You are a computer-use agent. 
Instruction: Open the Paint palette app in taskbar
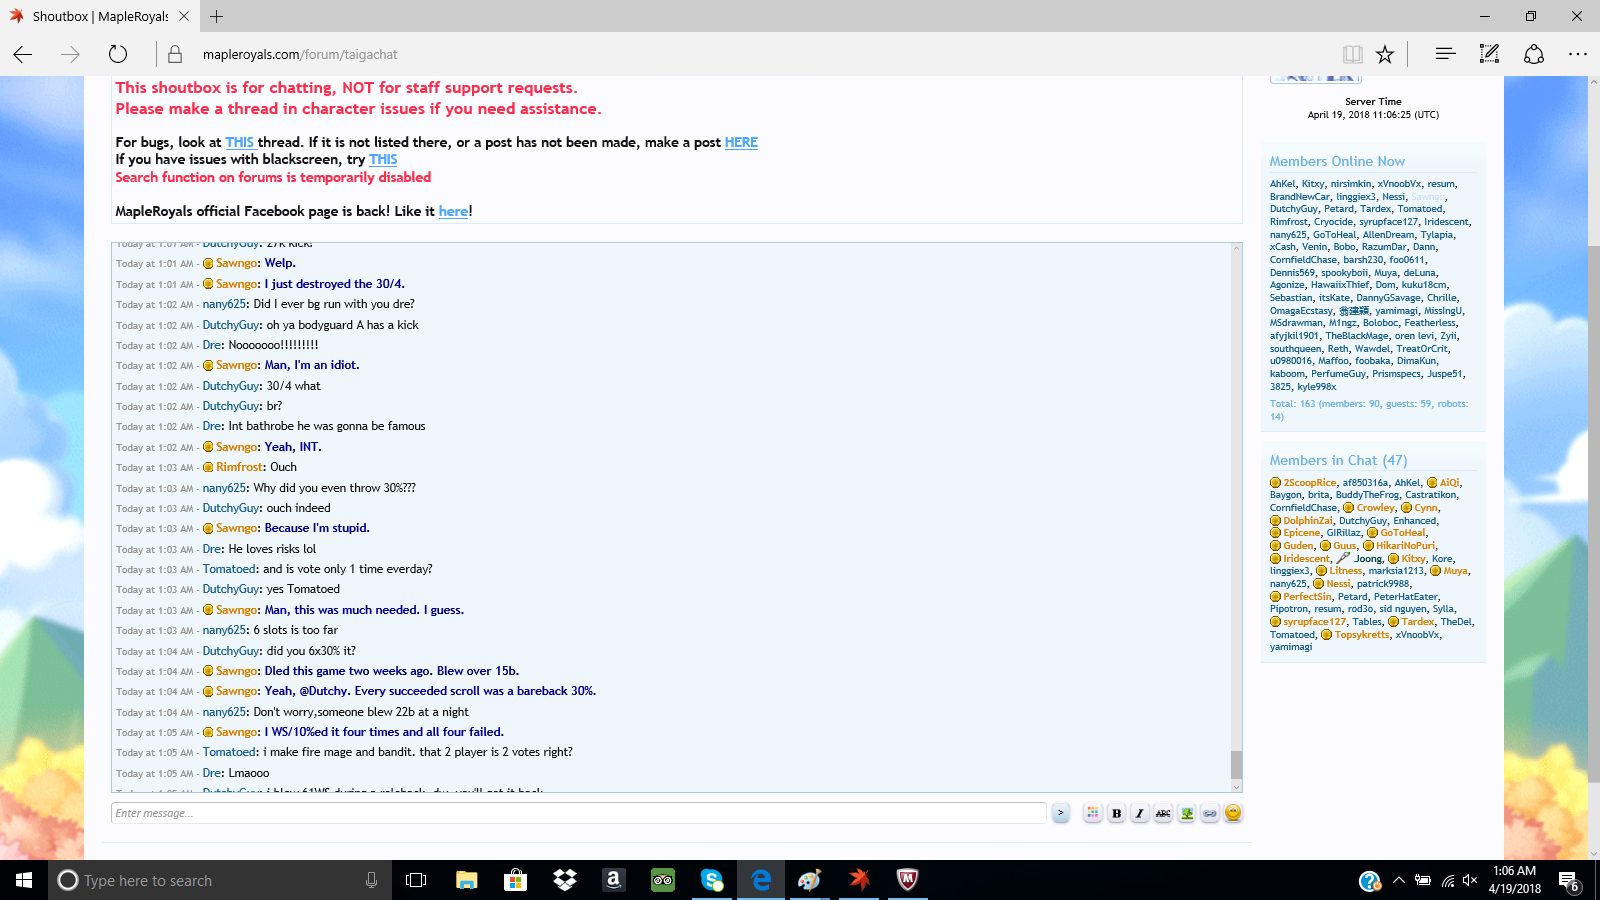(x=809, y=880)
